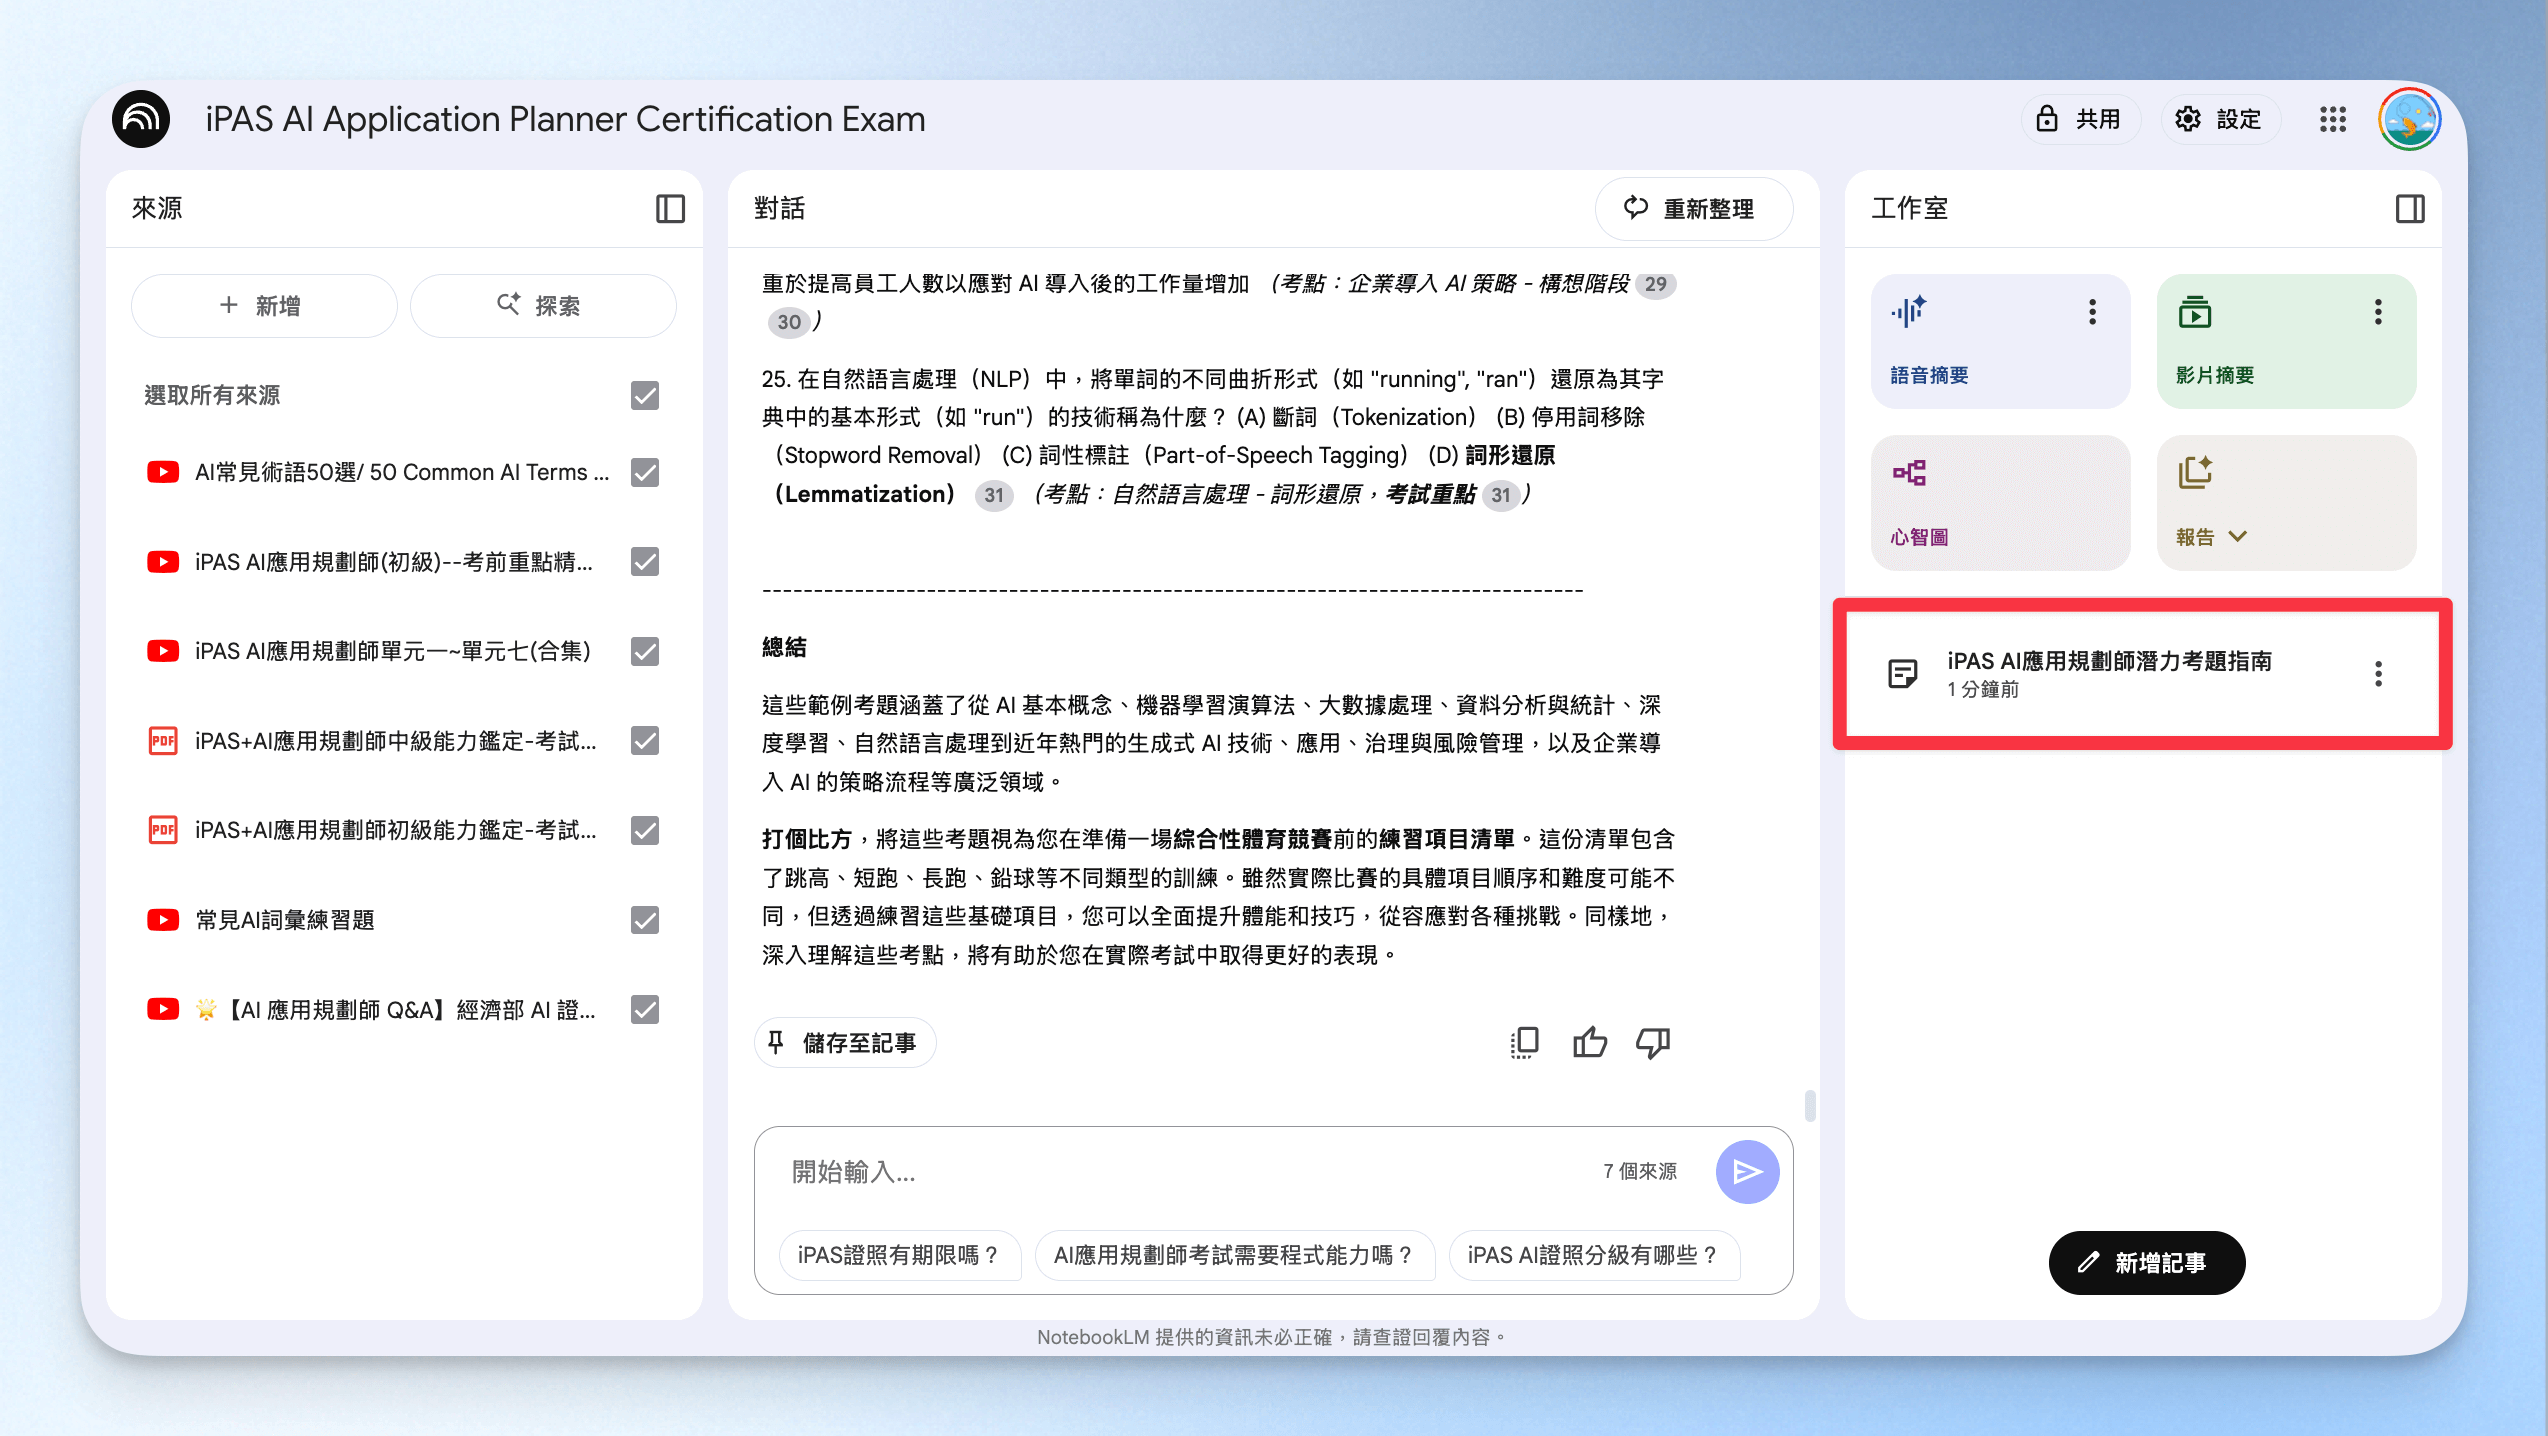Collapse the 工作室 studio panel icon
The image size is (2548, 1436).
coord(2410,208)
